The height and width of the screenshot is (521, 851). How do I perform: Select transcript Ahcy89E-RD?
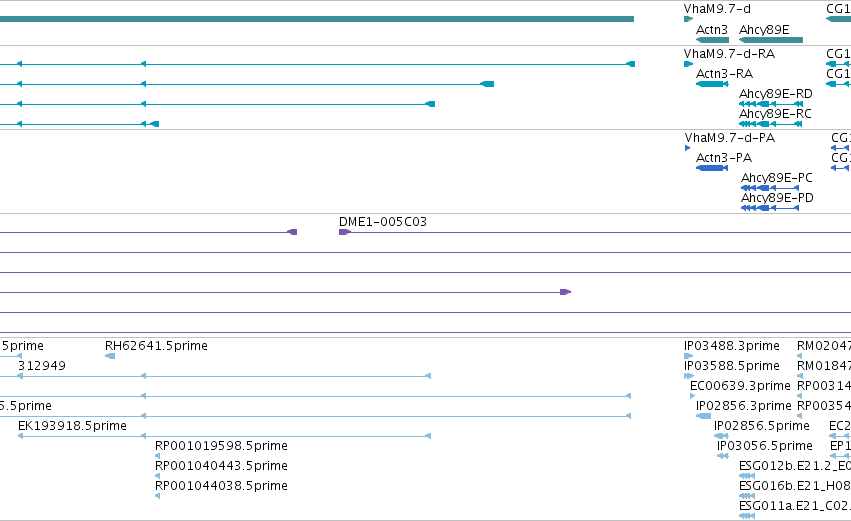[x=771, y=104]
